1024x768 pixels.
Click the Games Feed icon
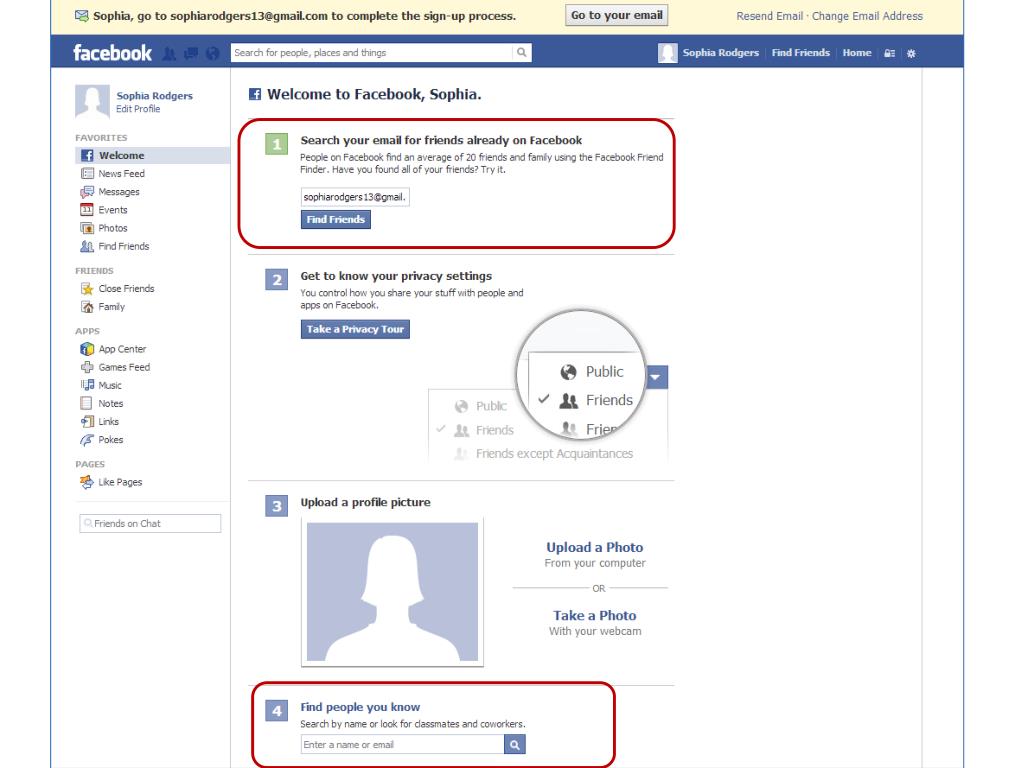click(87, 368)
